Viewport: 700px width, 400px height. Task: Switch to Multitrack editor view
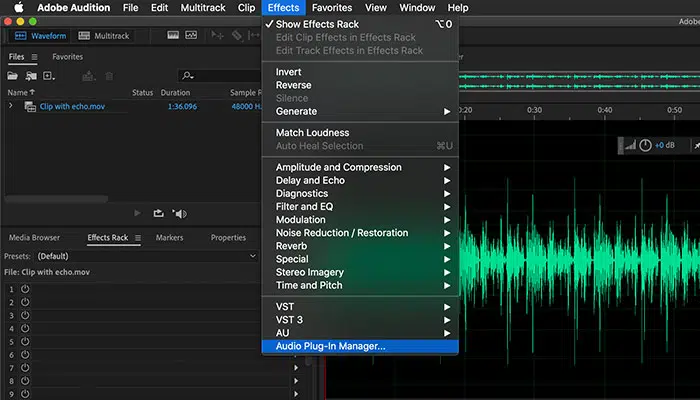[104, 36]
